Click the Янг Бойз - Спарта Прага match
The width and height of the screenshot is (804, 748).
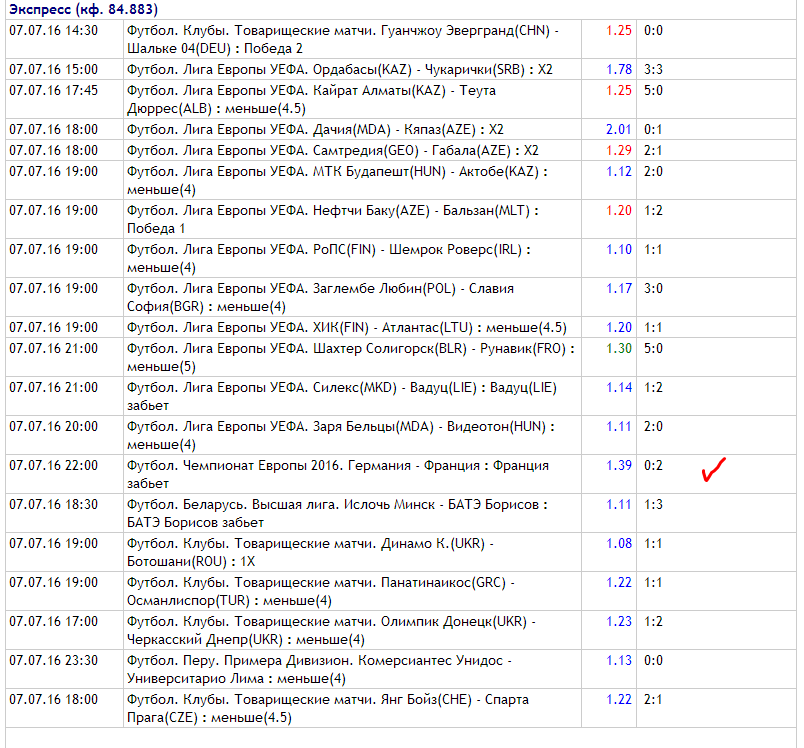(327, 708)
